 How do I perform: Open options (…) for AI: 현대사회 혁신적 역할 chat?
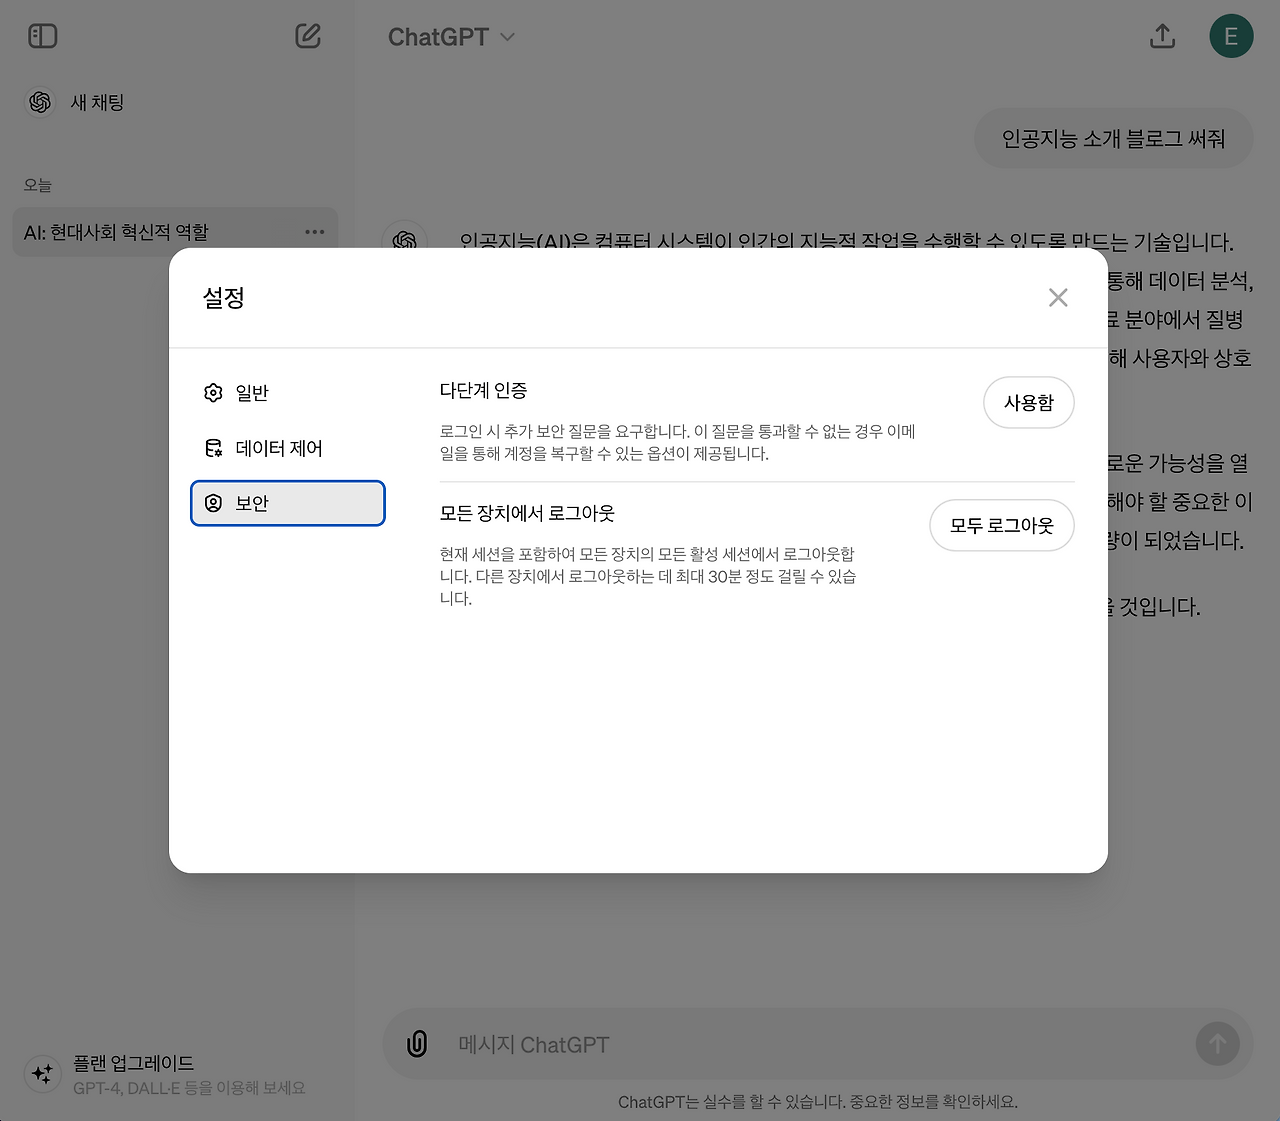point(315,232)
